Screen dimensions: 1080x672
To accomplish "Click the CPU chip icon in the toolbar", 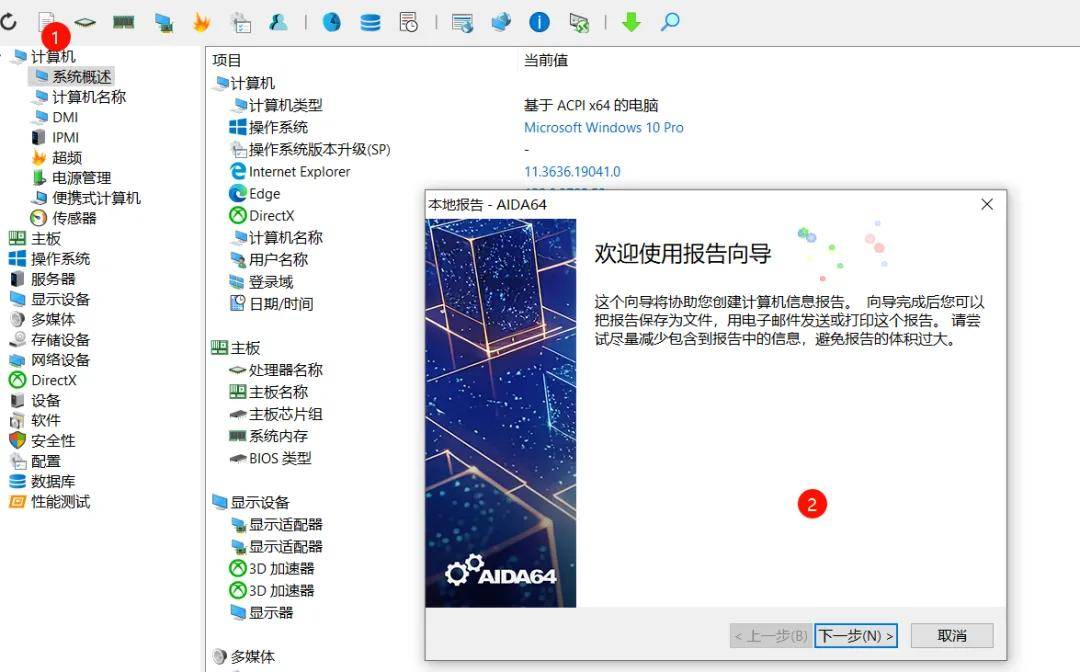I will pyautogui.click(x=85, y=23).
